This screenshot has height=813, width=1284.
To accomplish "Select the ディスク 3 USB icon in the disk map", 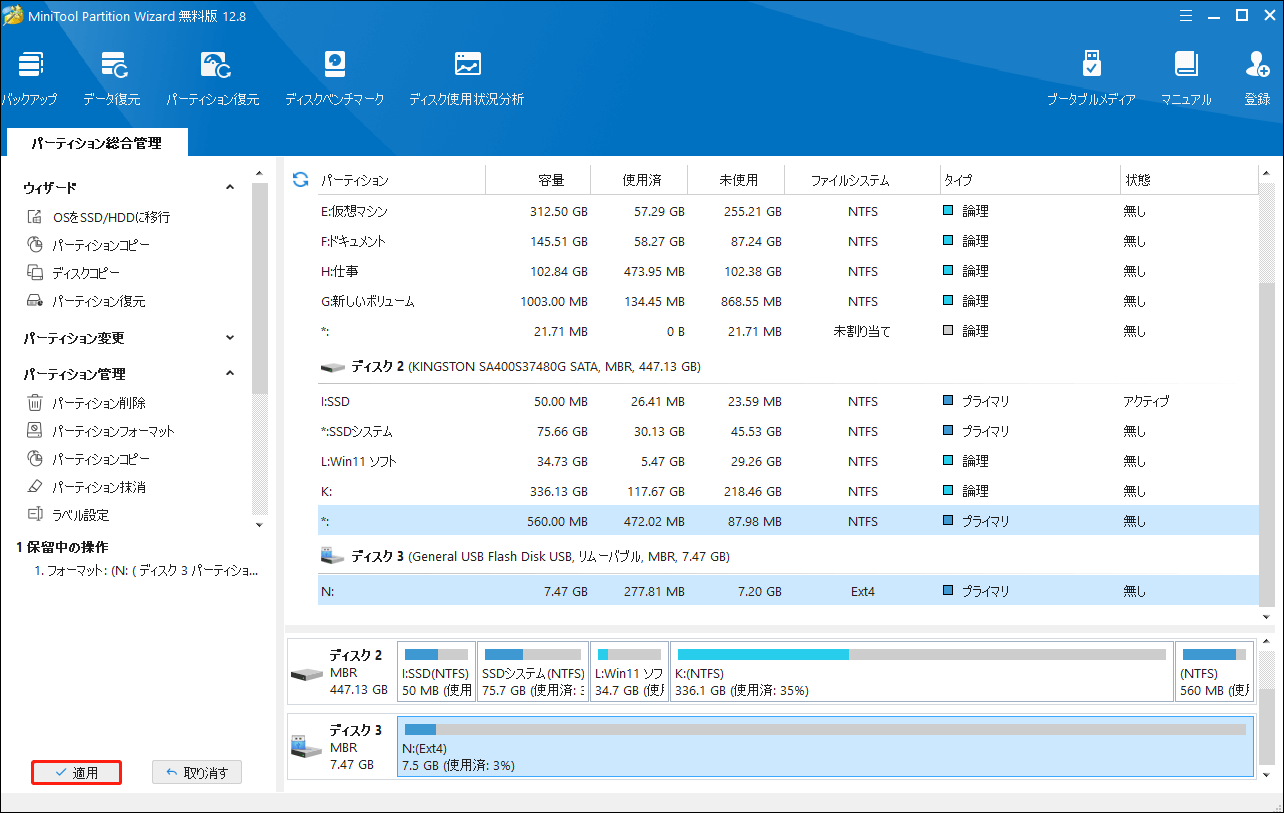I will click(304, 747).
